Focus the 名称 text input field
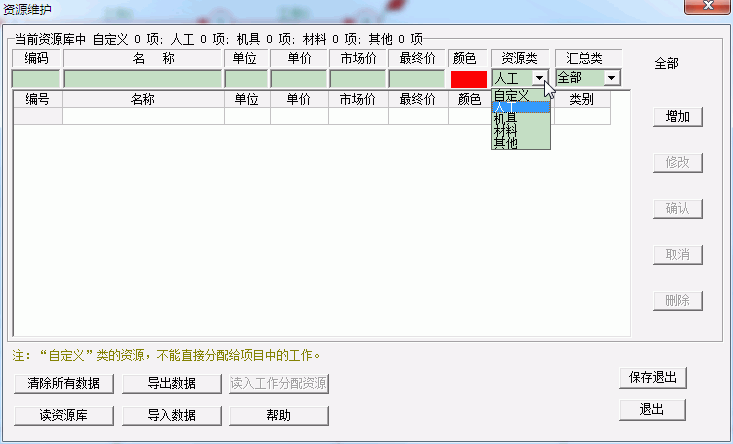Viewport: 733px width, 444px height. pos(142,78)
